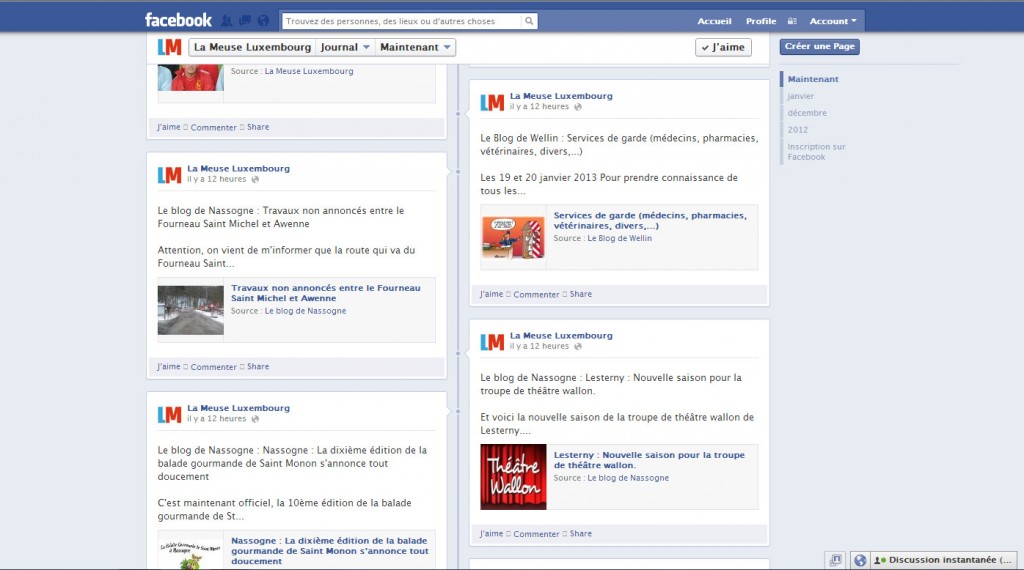Comment on the Services de garde post

(536, 294)
